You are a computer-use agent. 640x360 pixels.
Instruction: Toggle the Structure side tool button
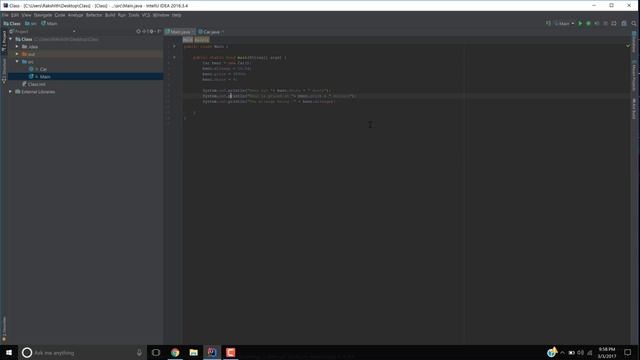[4, 71]
